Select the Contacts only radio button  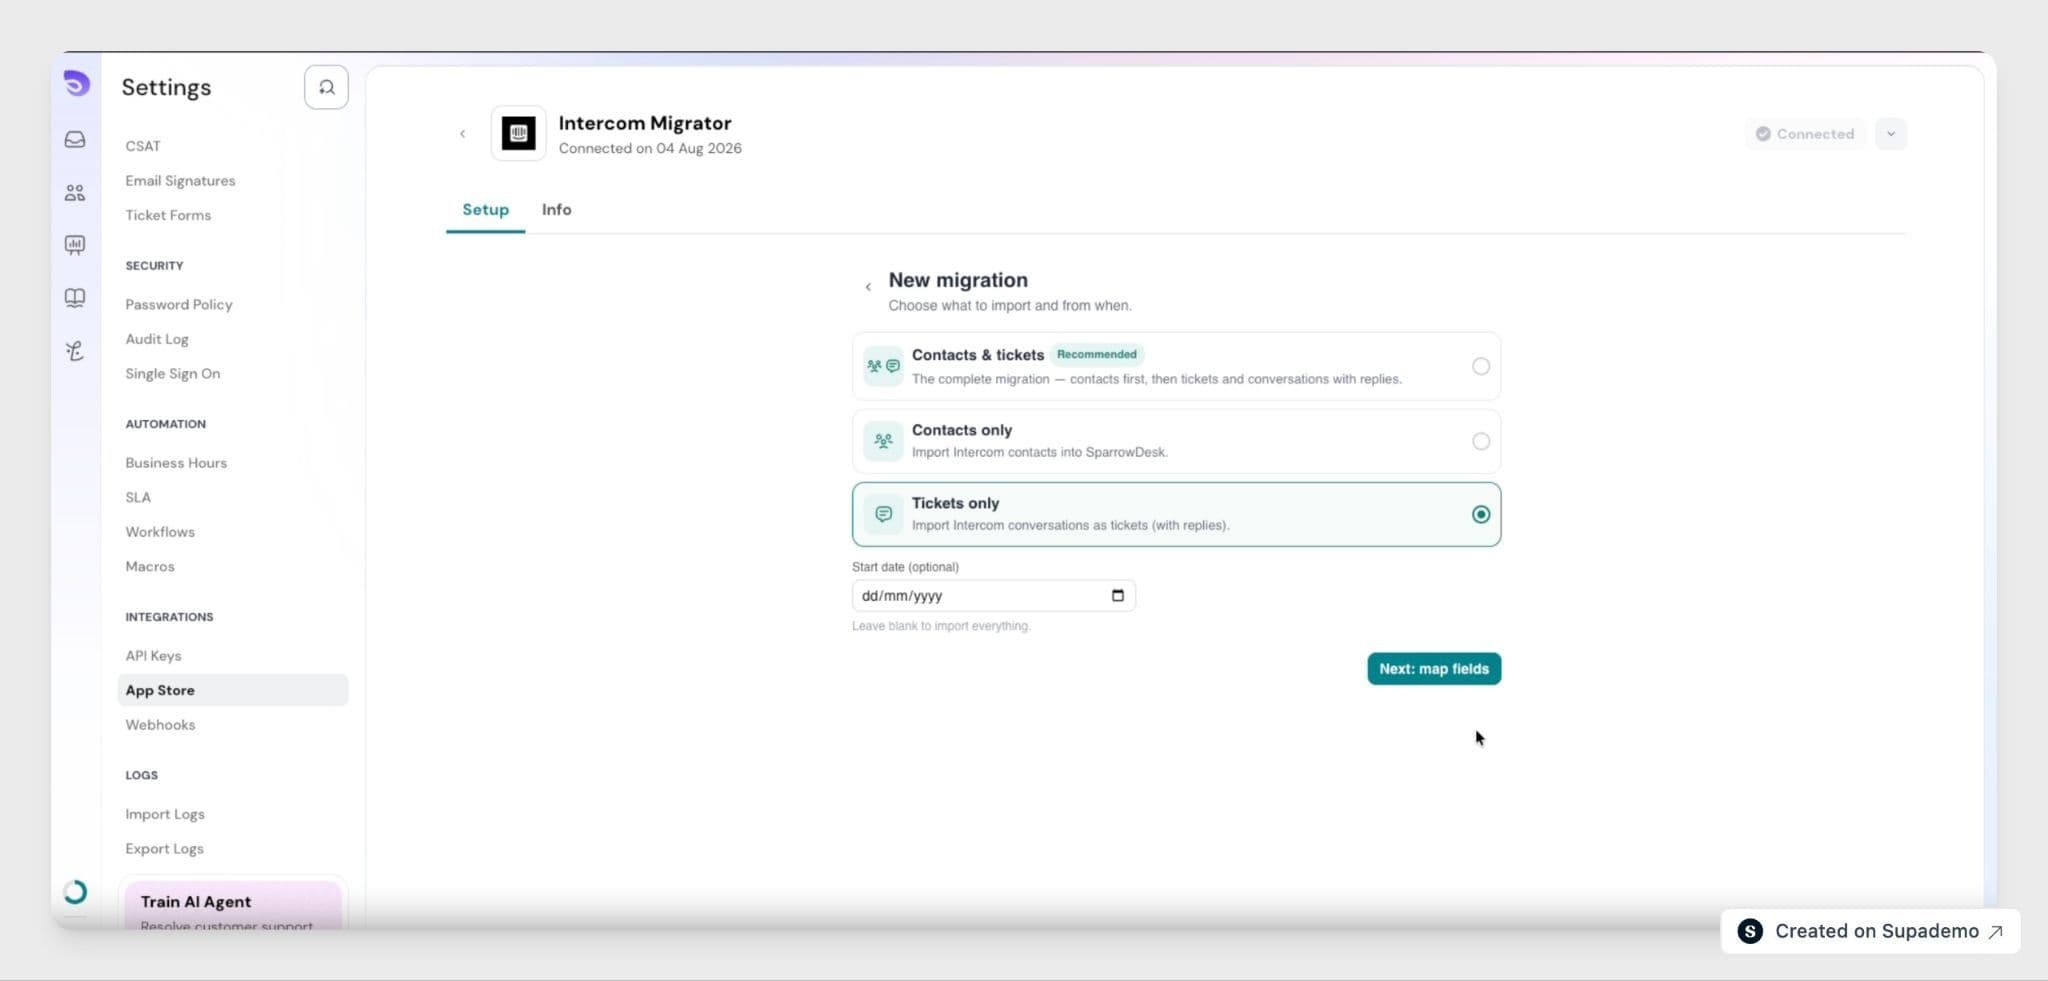[1481, 441]
